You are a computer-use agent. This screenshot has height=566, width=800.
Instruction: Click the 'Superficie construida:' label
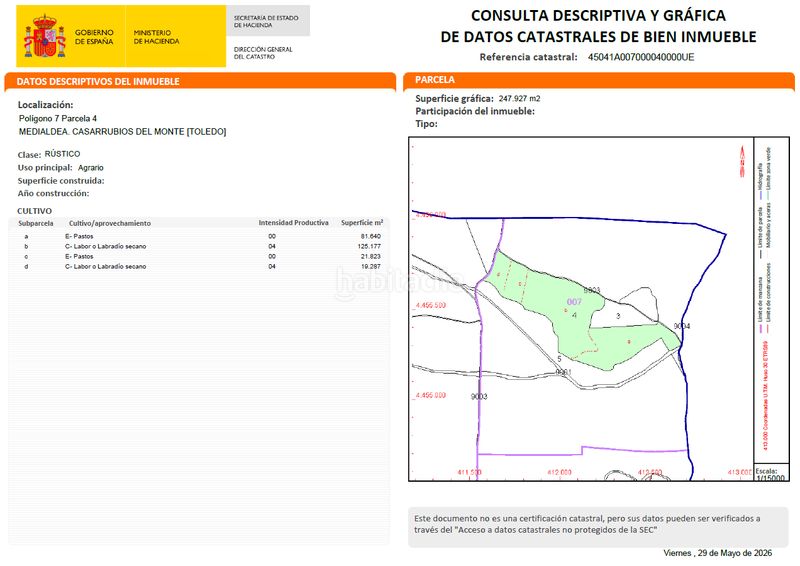[61, 181]
